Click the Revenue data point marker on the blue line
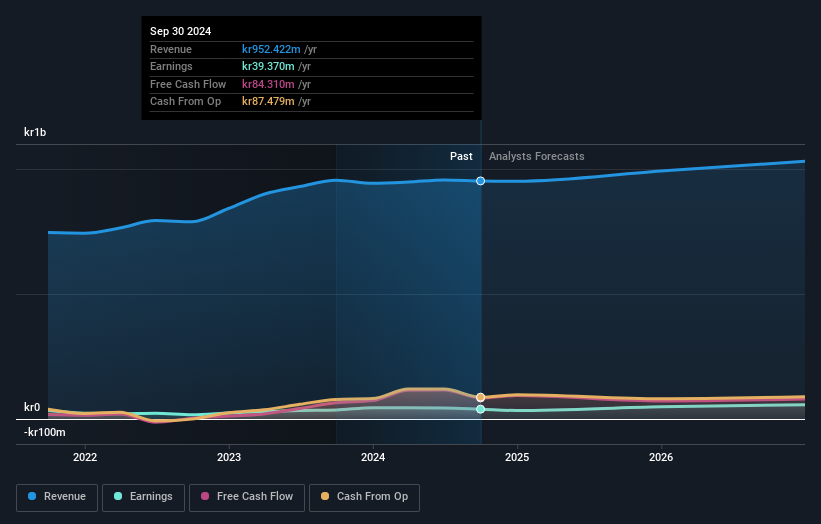Screen dimensions: 821x524 click(x=481, y=181)
